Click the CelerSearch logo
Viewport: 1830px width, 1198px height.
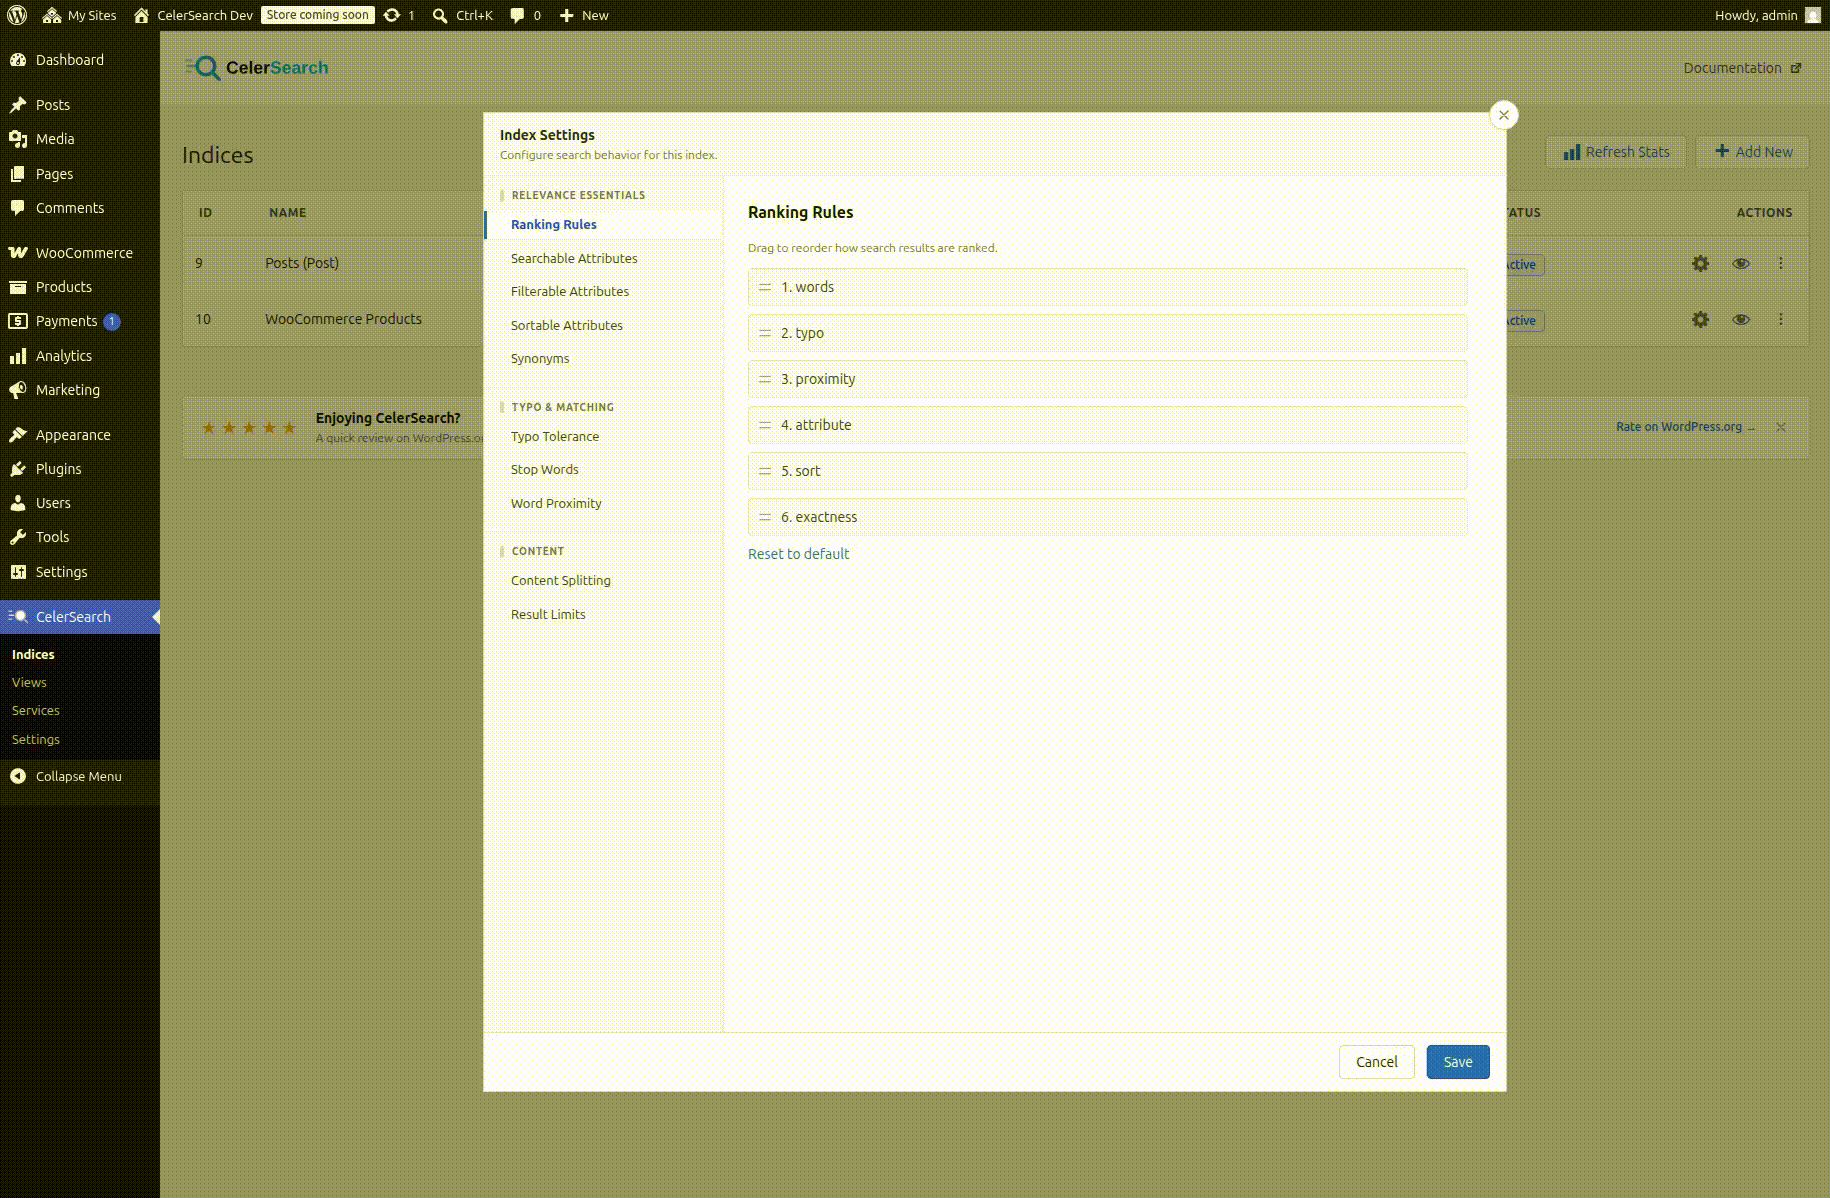tap(257, 68)
